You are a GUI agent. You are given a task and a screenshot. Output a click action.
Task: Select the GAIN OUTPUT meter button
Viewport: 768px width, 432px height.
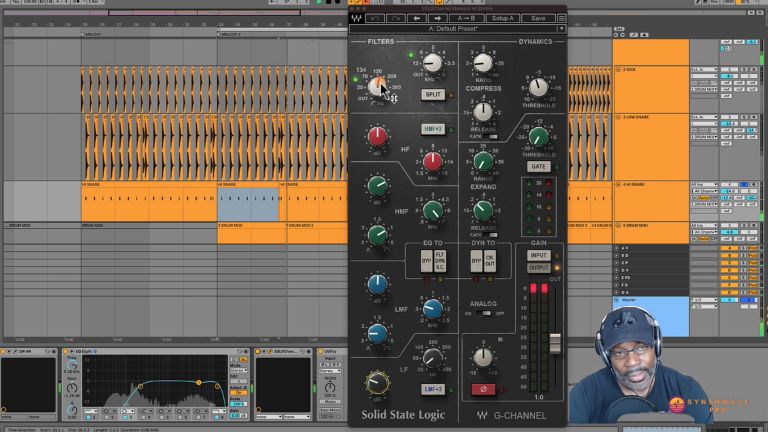[x=538, y=268]
